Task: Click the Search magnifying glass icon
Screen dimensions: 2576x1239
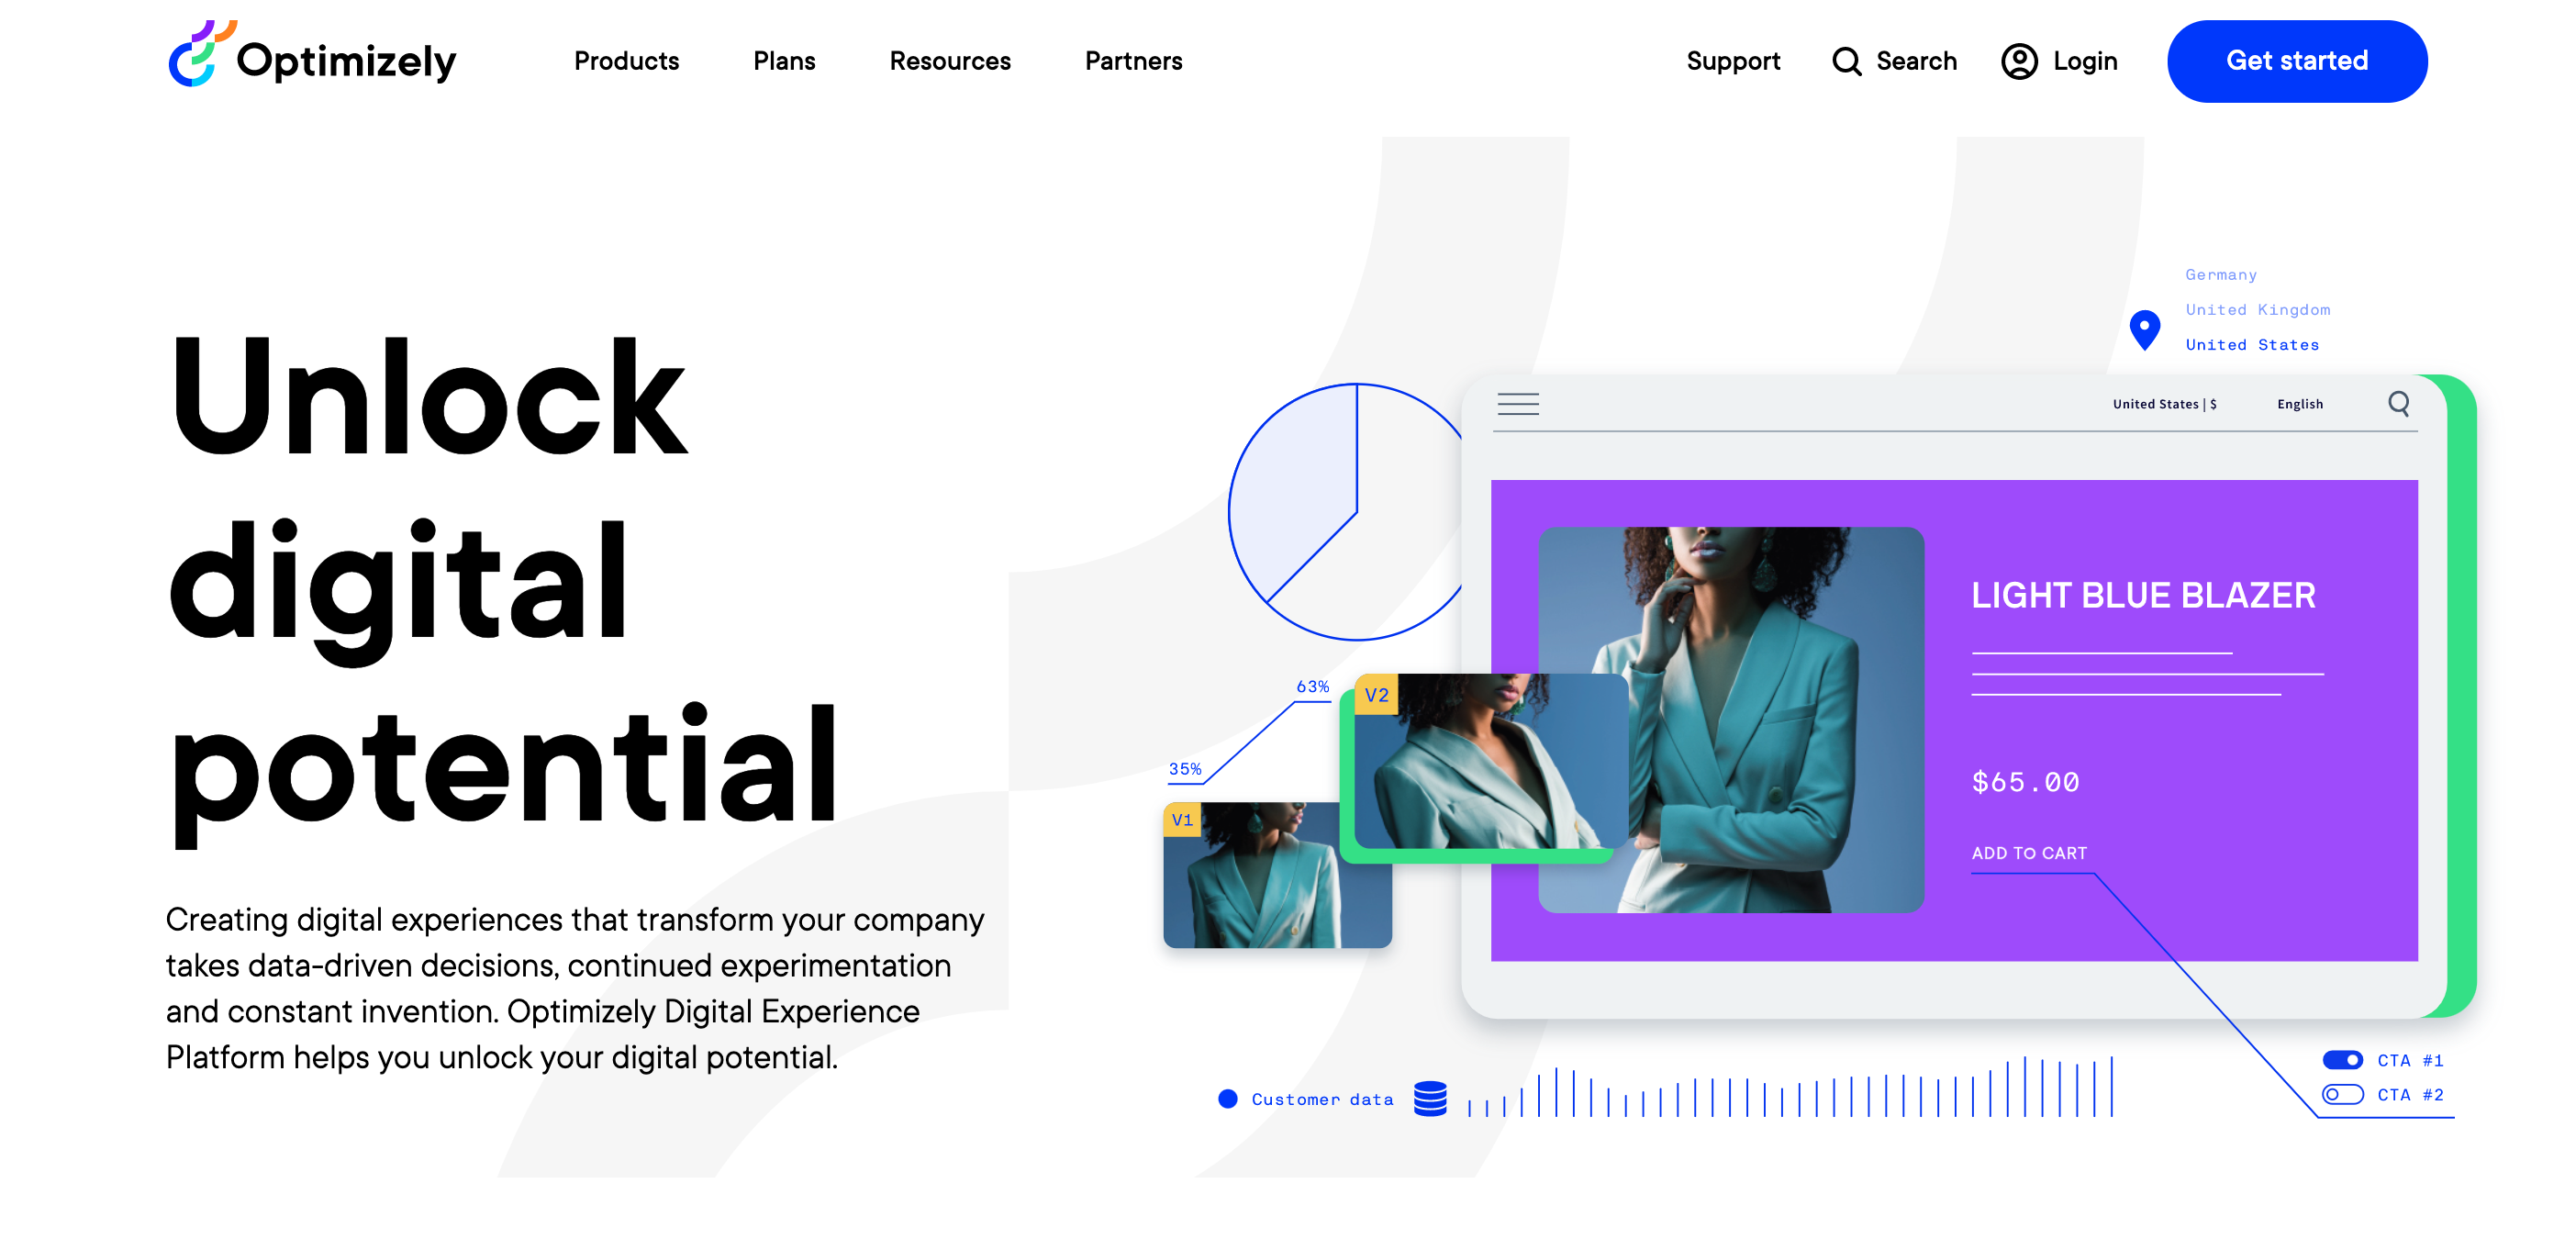Action: [x=1846, y=61]
